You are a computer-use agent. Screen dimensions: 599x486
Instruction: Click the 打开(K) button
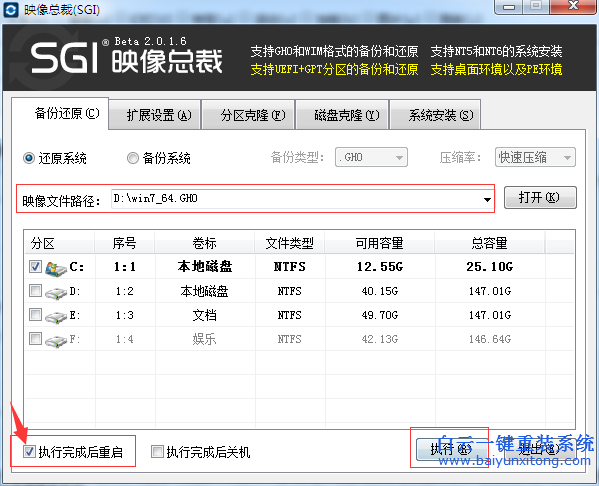(x=540, y=198)
